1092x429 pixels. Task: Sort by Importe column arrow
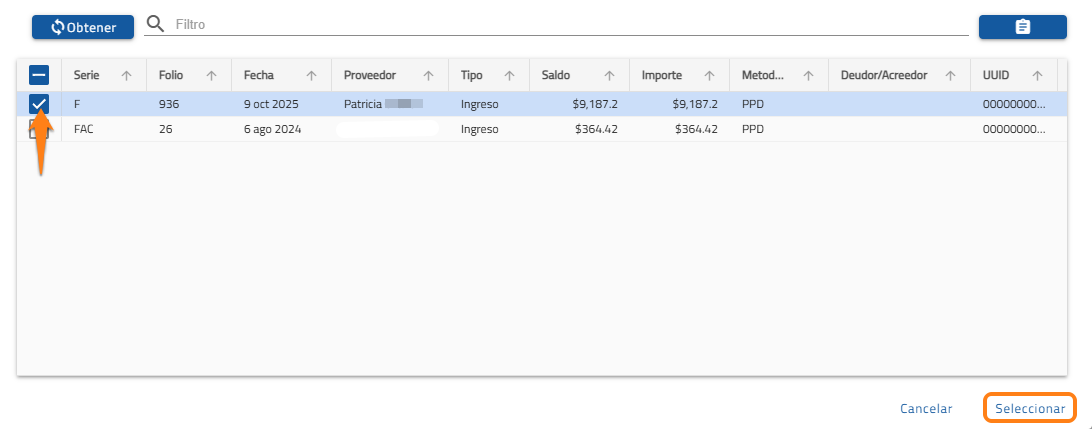[x=709, y=76]
